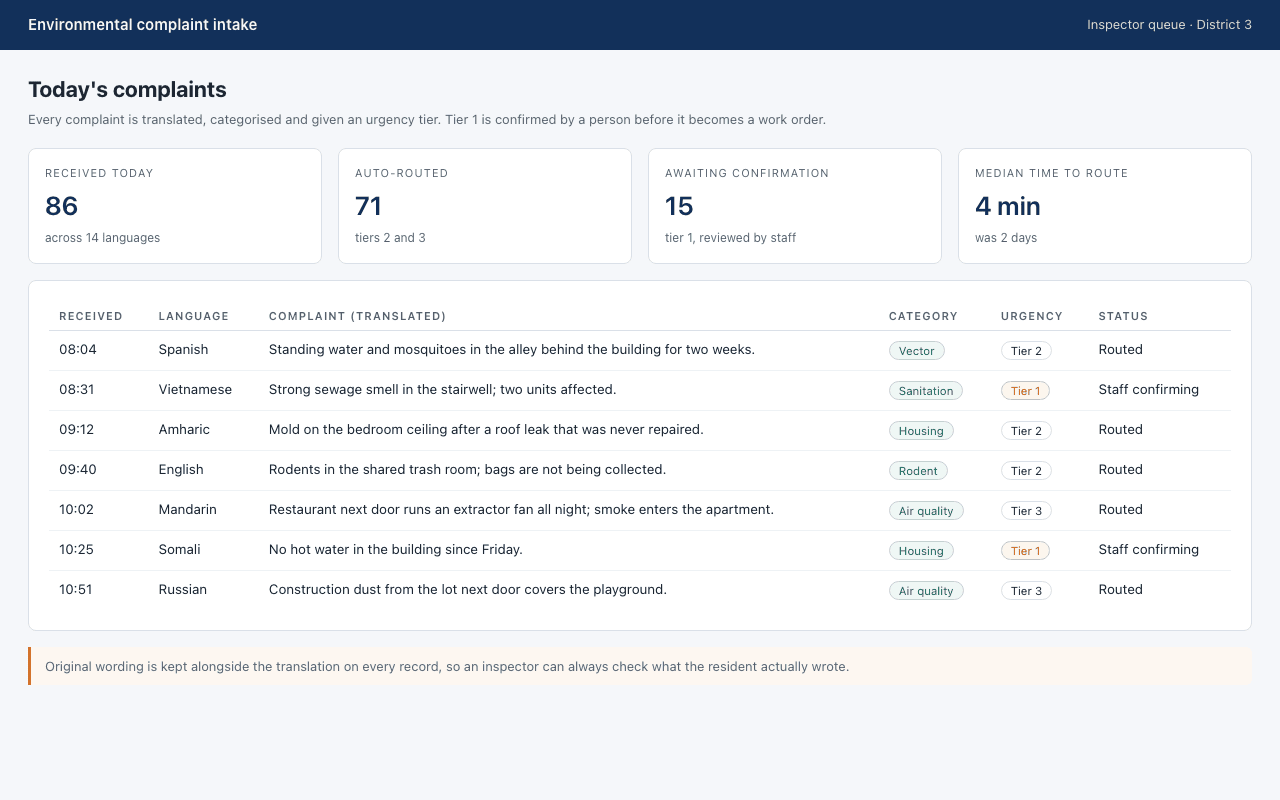1280x800 pixels.
Task: Select the Received Today card showing 86
Action: pos(175,206)
